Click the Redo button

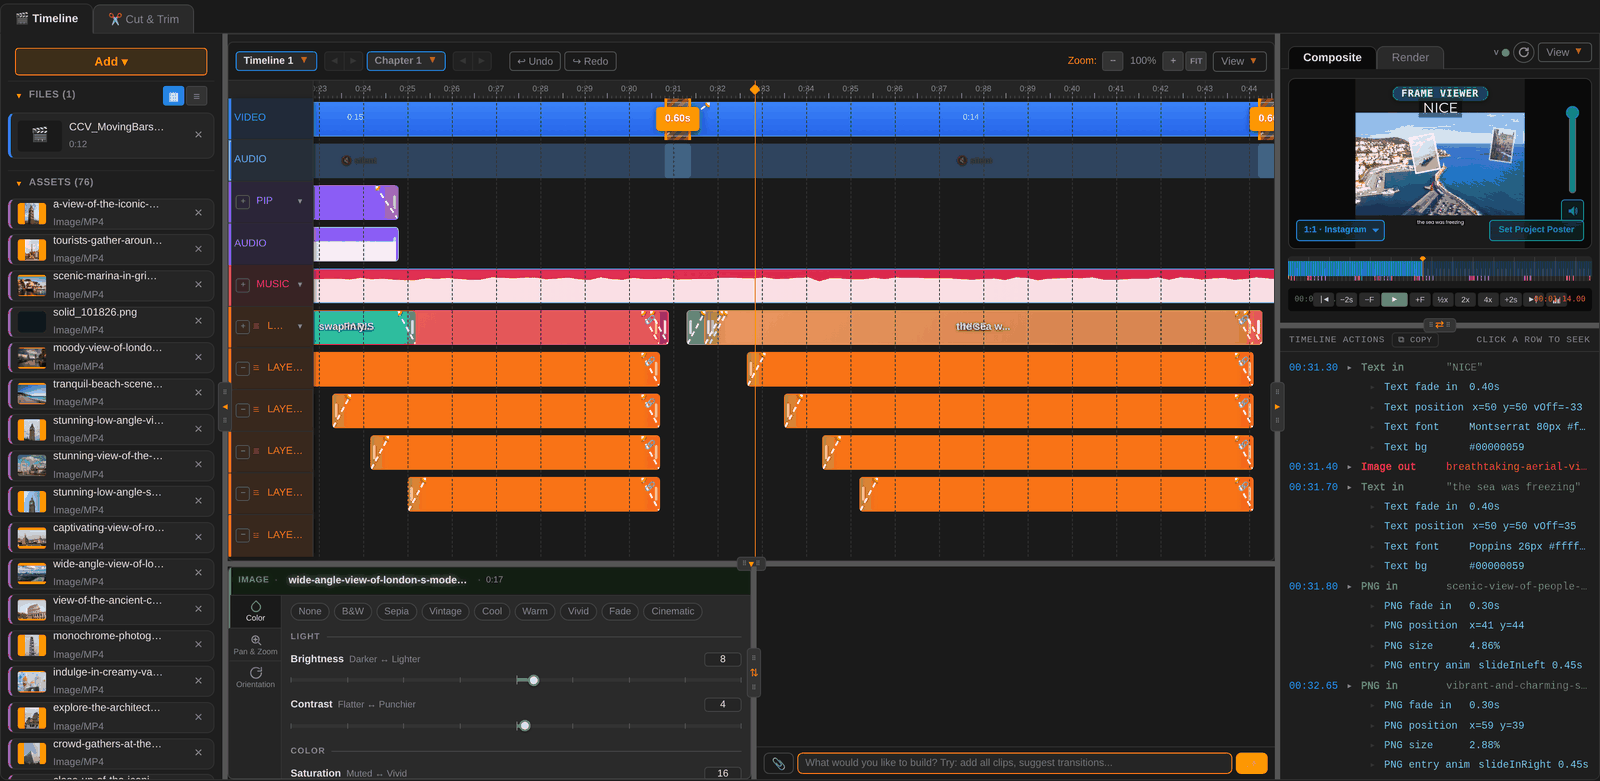[590, 61]
